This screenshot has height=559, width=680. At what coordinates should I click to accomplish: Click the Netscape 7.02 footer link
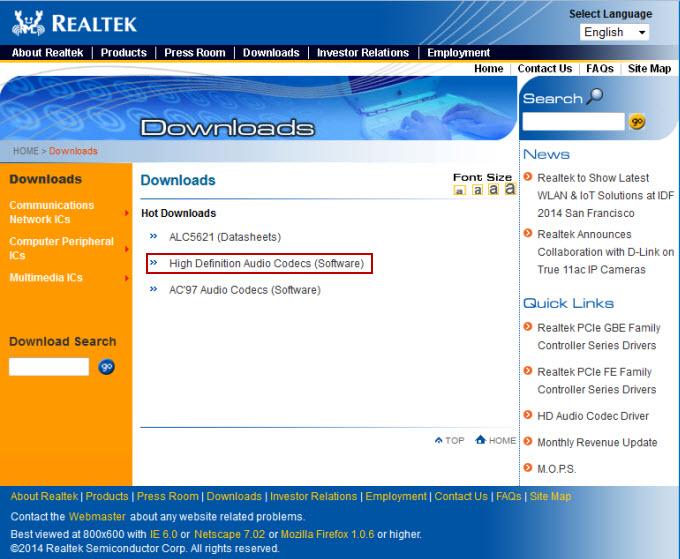click(229, 534)
